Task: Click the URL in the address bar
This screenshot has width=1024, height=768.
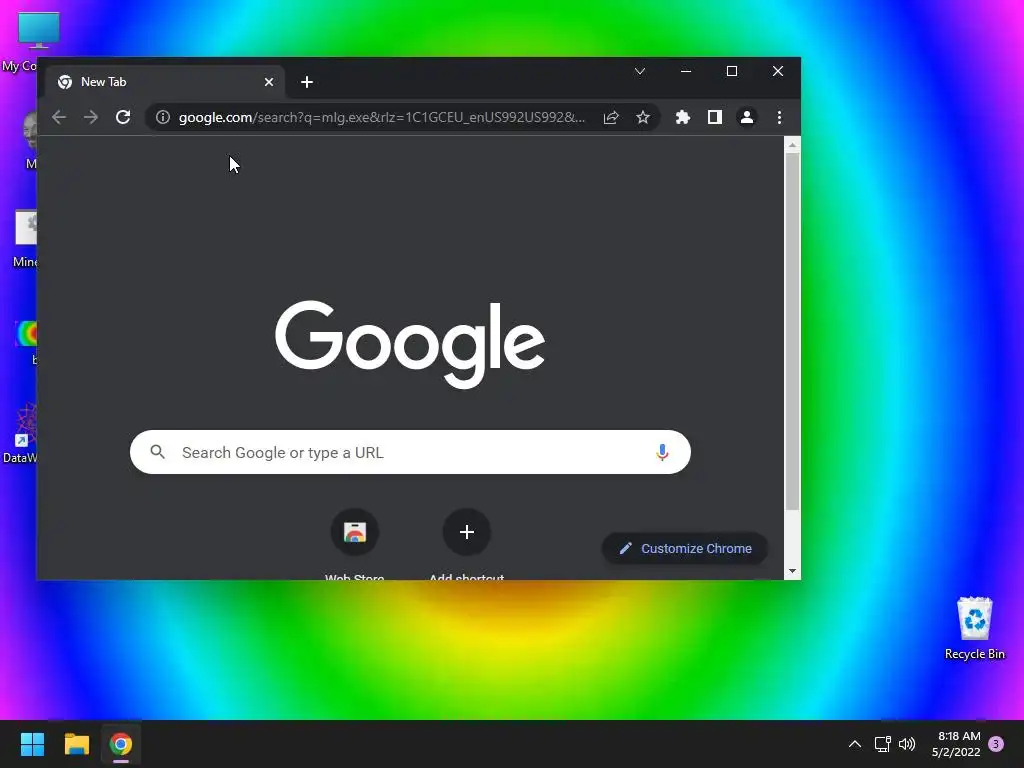Action: pyautogui.click(x=382, y=118)
